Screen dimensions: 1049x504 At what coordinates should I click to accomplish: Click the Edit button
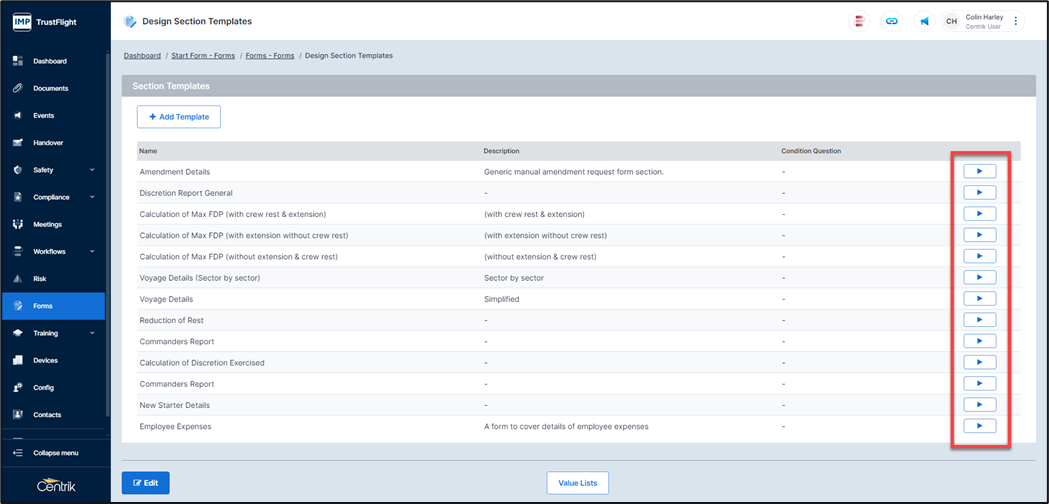pos(145,483)
